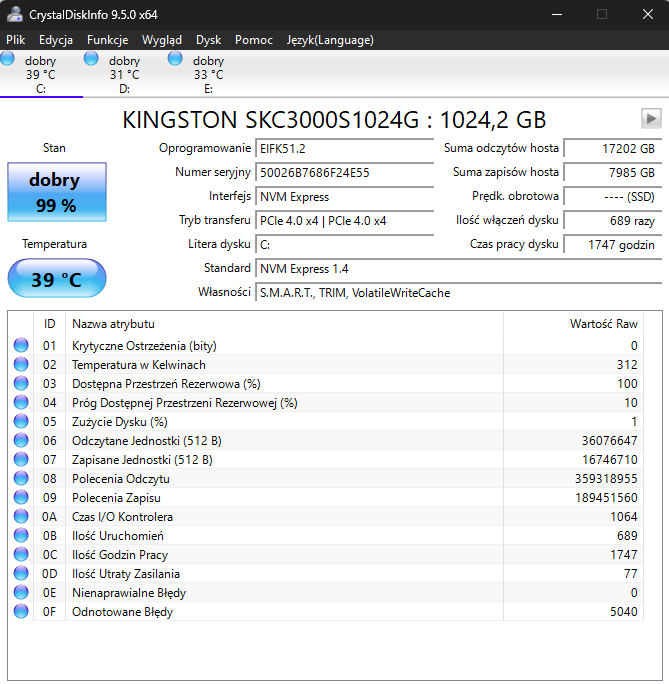Click the CrystalDiskInfo app icon in title bar
This screenshot has height=684, width=669.
coord(14,15)
